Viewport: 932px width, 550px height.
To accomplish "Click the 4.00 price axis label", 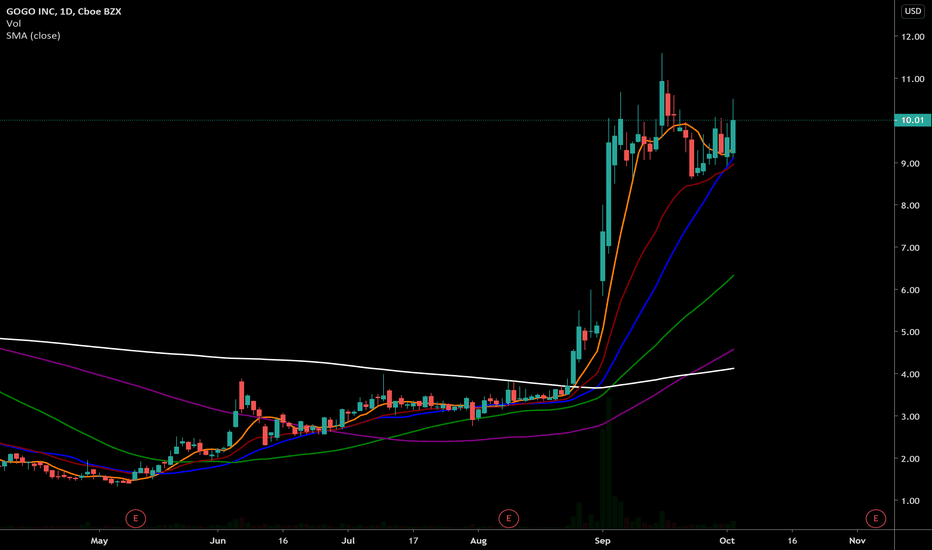I will (x=911, y=375).
